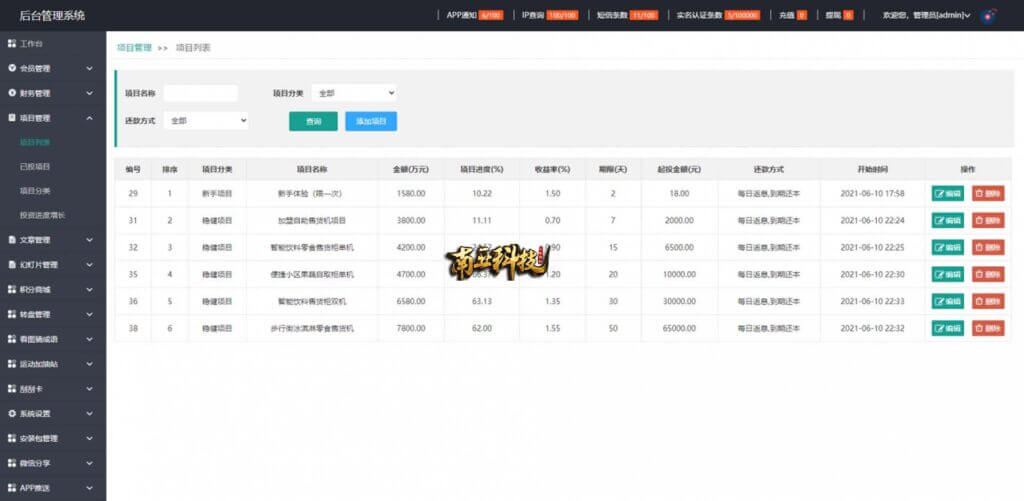Click the 文章管理 document icon

(12, 240)
